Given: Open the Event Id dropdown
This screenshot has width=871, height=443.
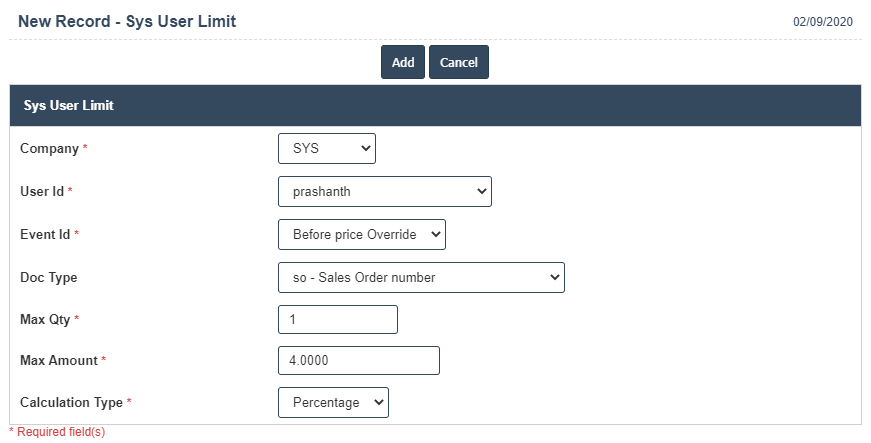Looking at the screenshot, I should [x=361, y=234].
